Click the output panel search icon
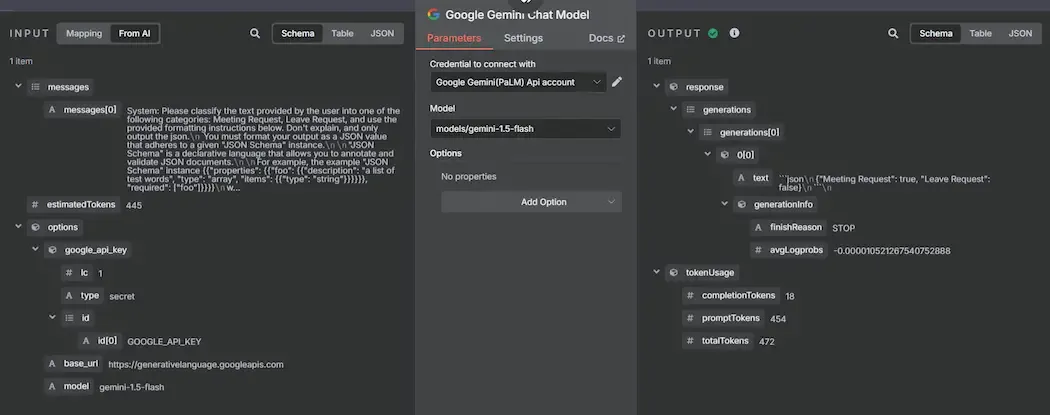The width and height of the screenshot is (1050, 415). pos(893,33)
